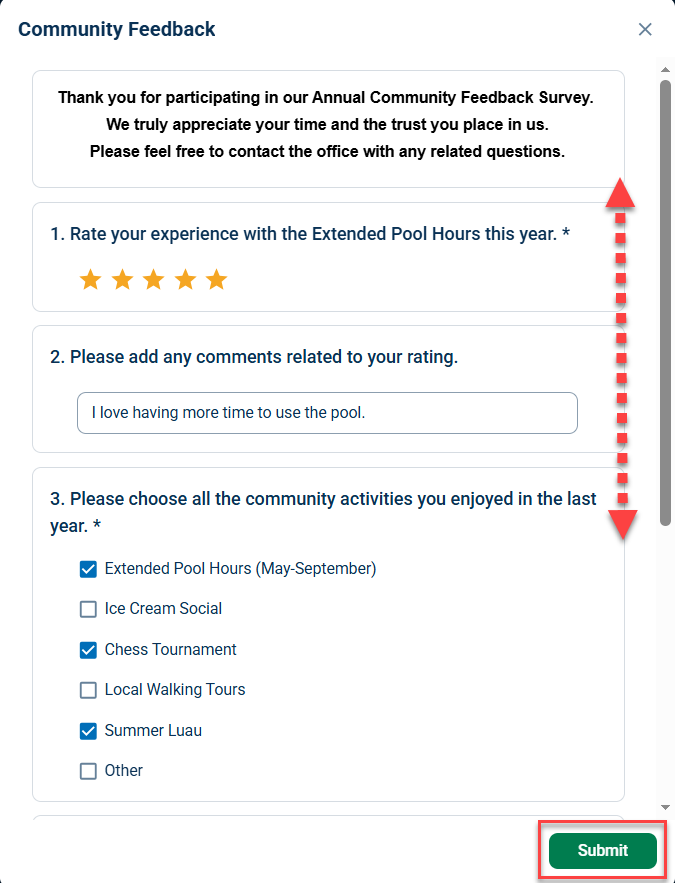
Task: Uncheck the Chess Tournament option
Action: coord(88,650)
